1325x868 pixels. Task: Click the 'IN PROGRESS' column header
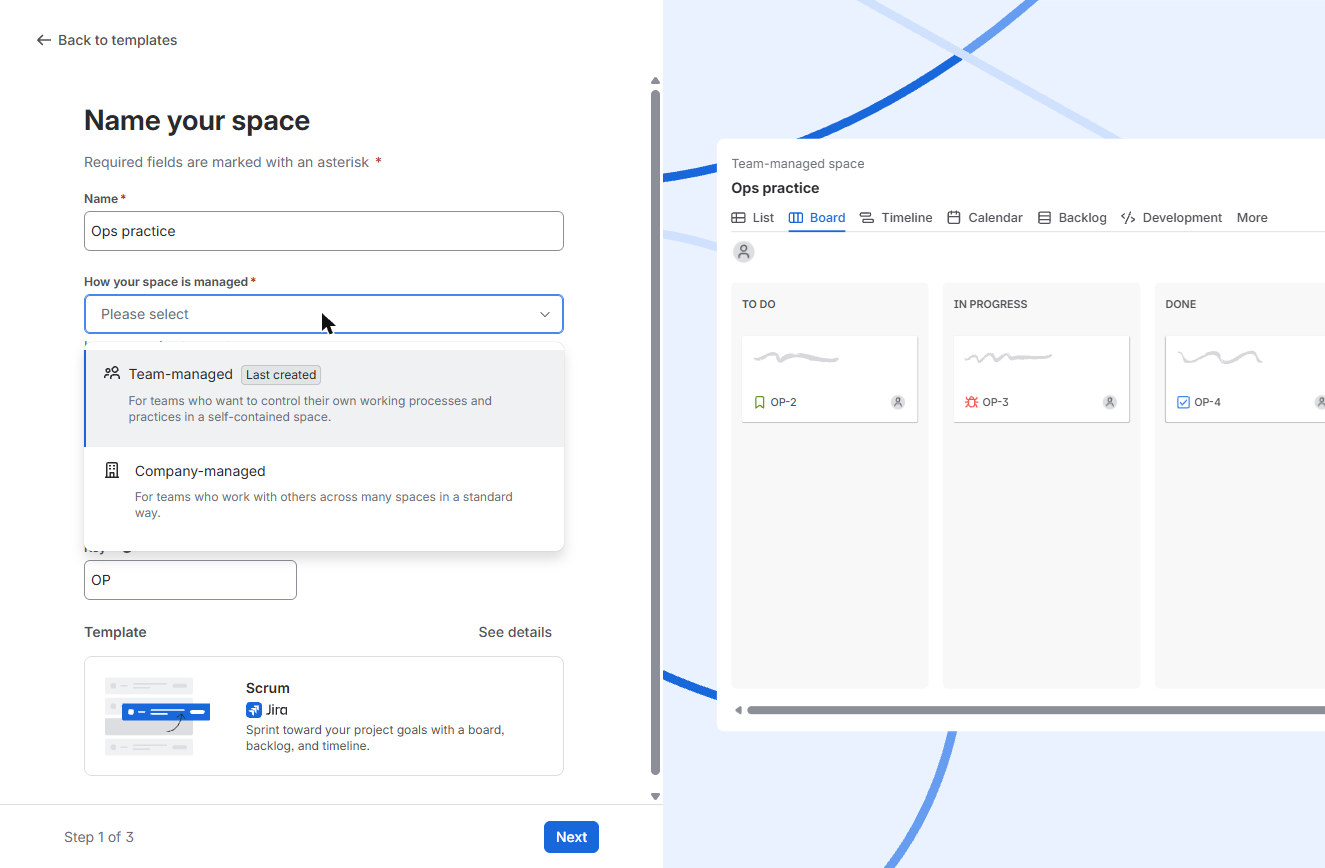(990, 304)
